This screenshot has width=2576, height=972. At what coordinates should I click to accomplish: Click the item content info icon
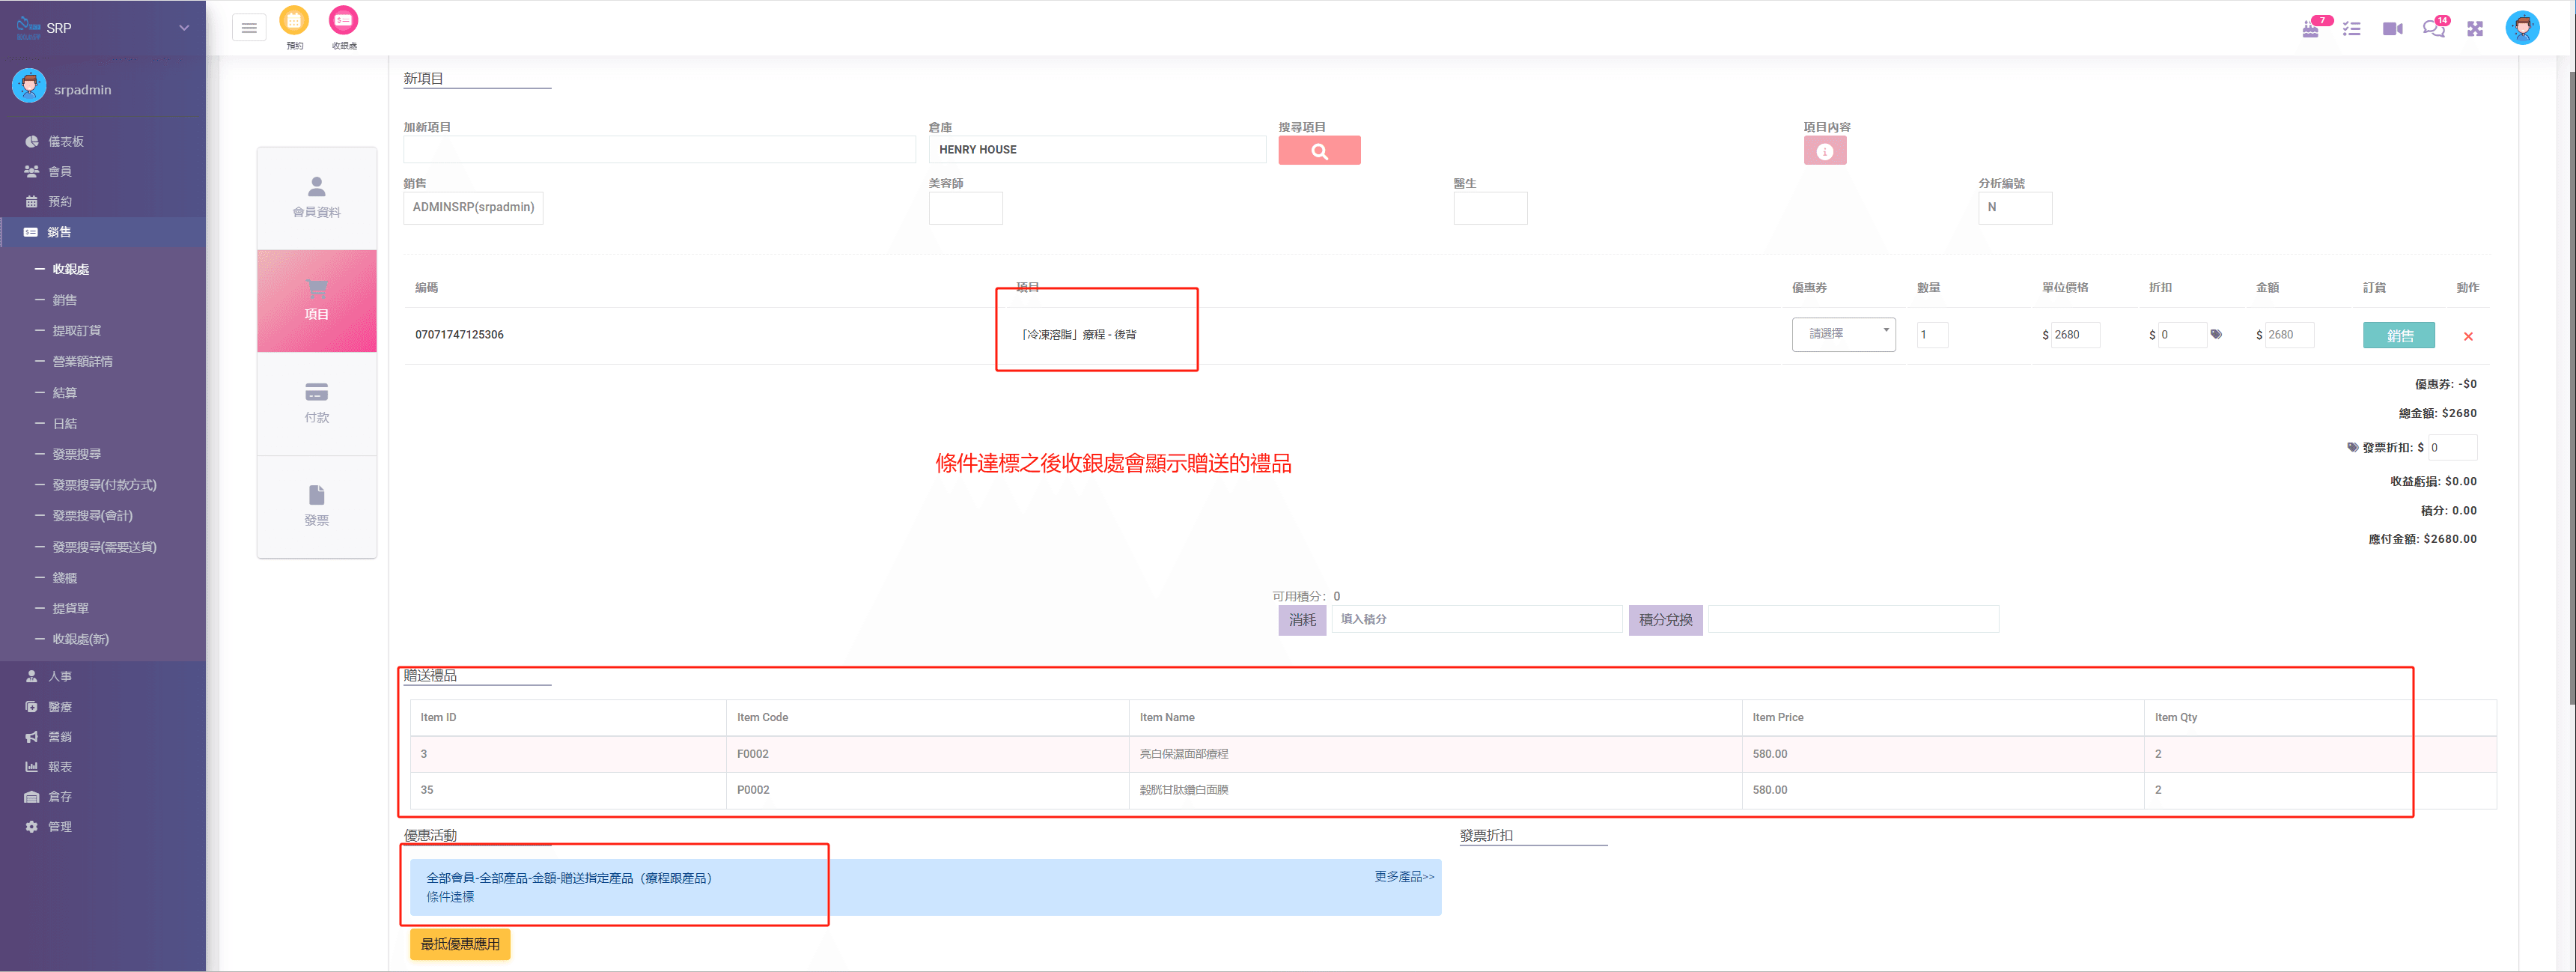coord(1824,151)
